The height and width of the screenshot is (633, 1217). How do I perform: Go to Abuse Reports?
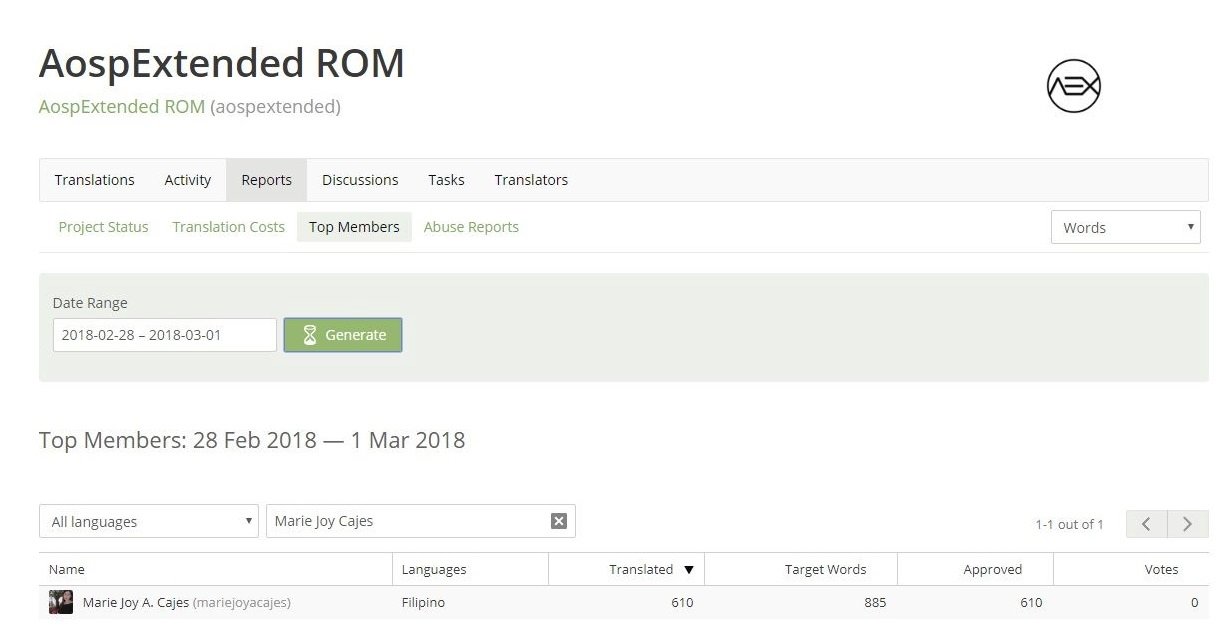point(471,227)
